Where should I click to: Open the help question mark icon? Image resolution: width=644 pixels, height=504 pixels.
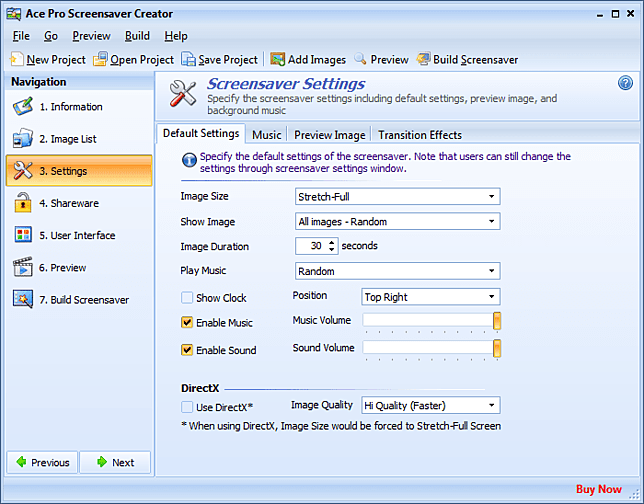(626, 83)
